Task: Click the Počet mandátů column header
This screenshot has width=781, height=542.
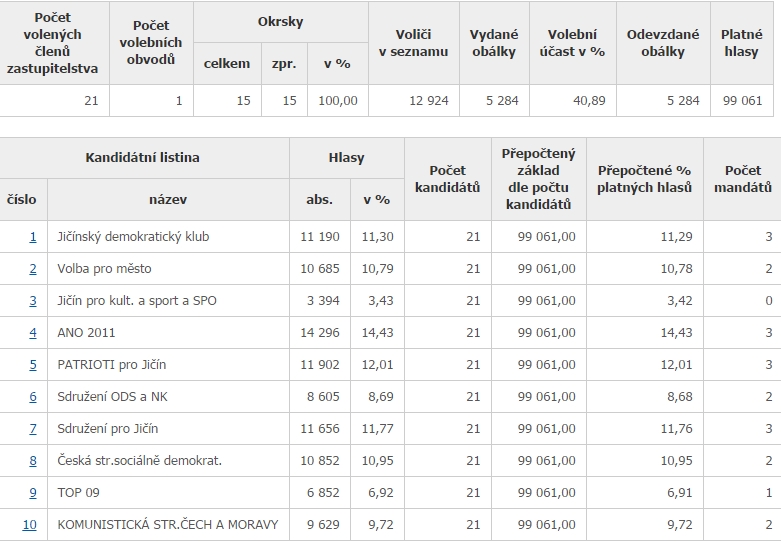Action: (x=741, y=179)
